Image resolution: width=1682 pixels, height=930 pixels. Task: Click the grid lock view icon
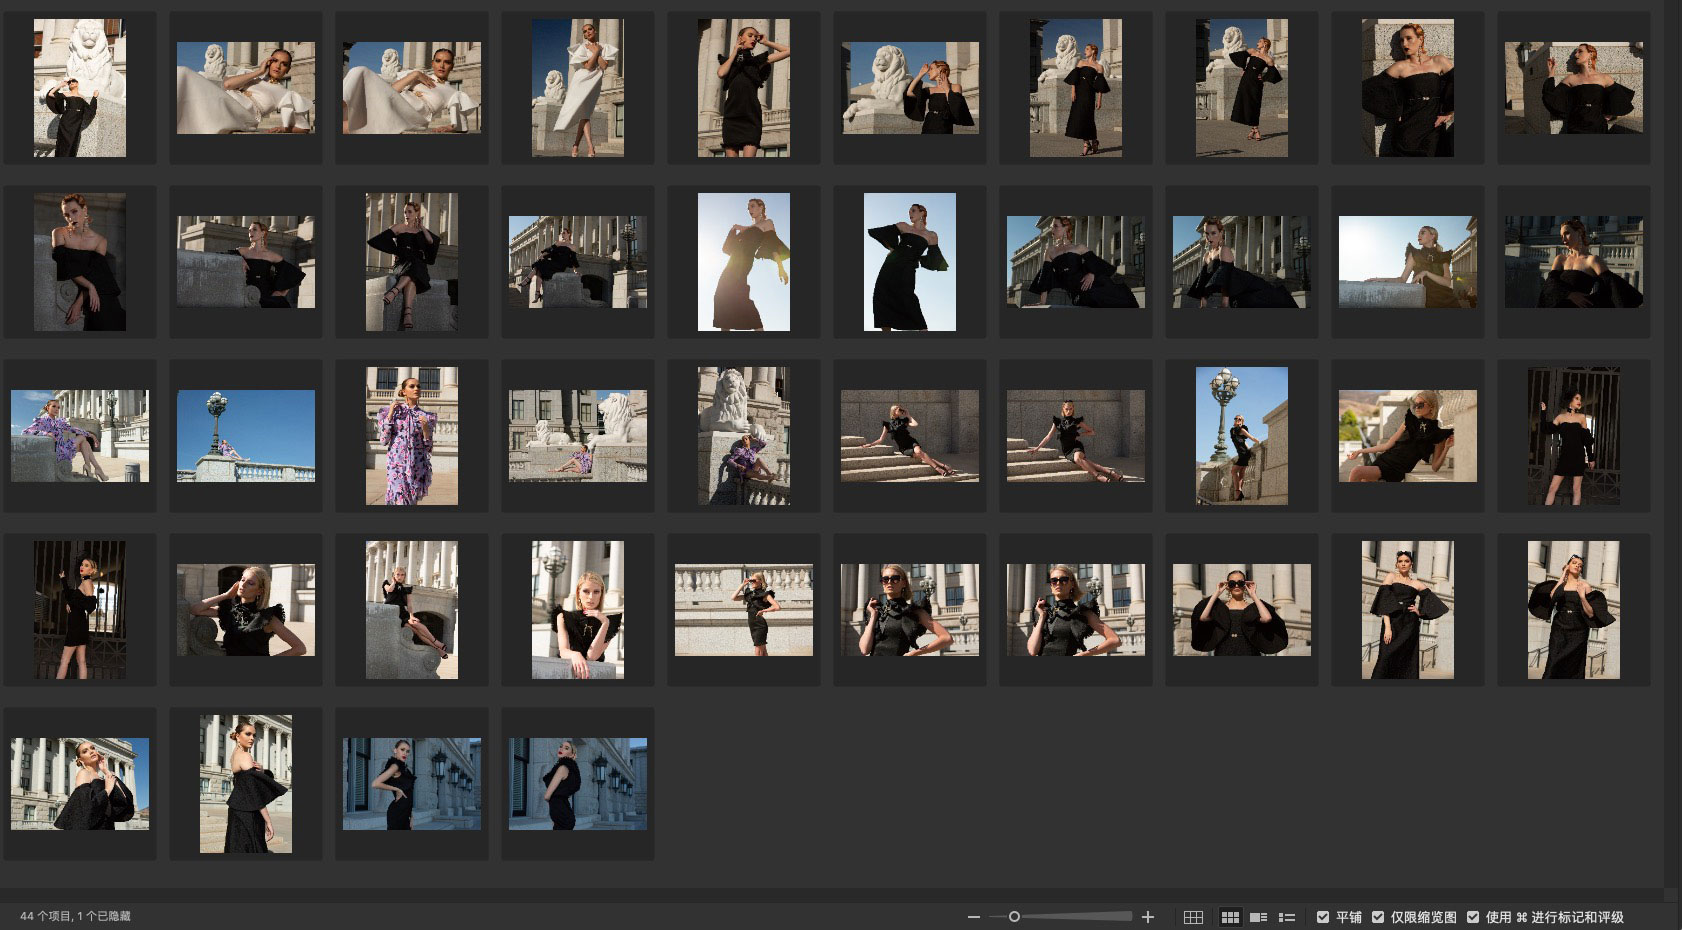click(x=1193, y=917)
